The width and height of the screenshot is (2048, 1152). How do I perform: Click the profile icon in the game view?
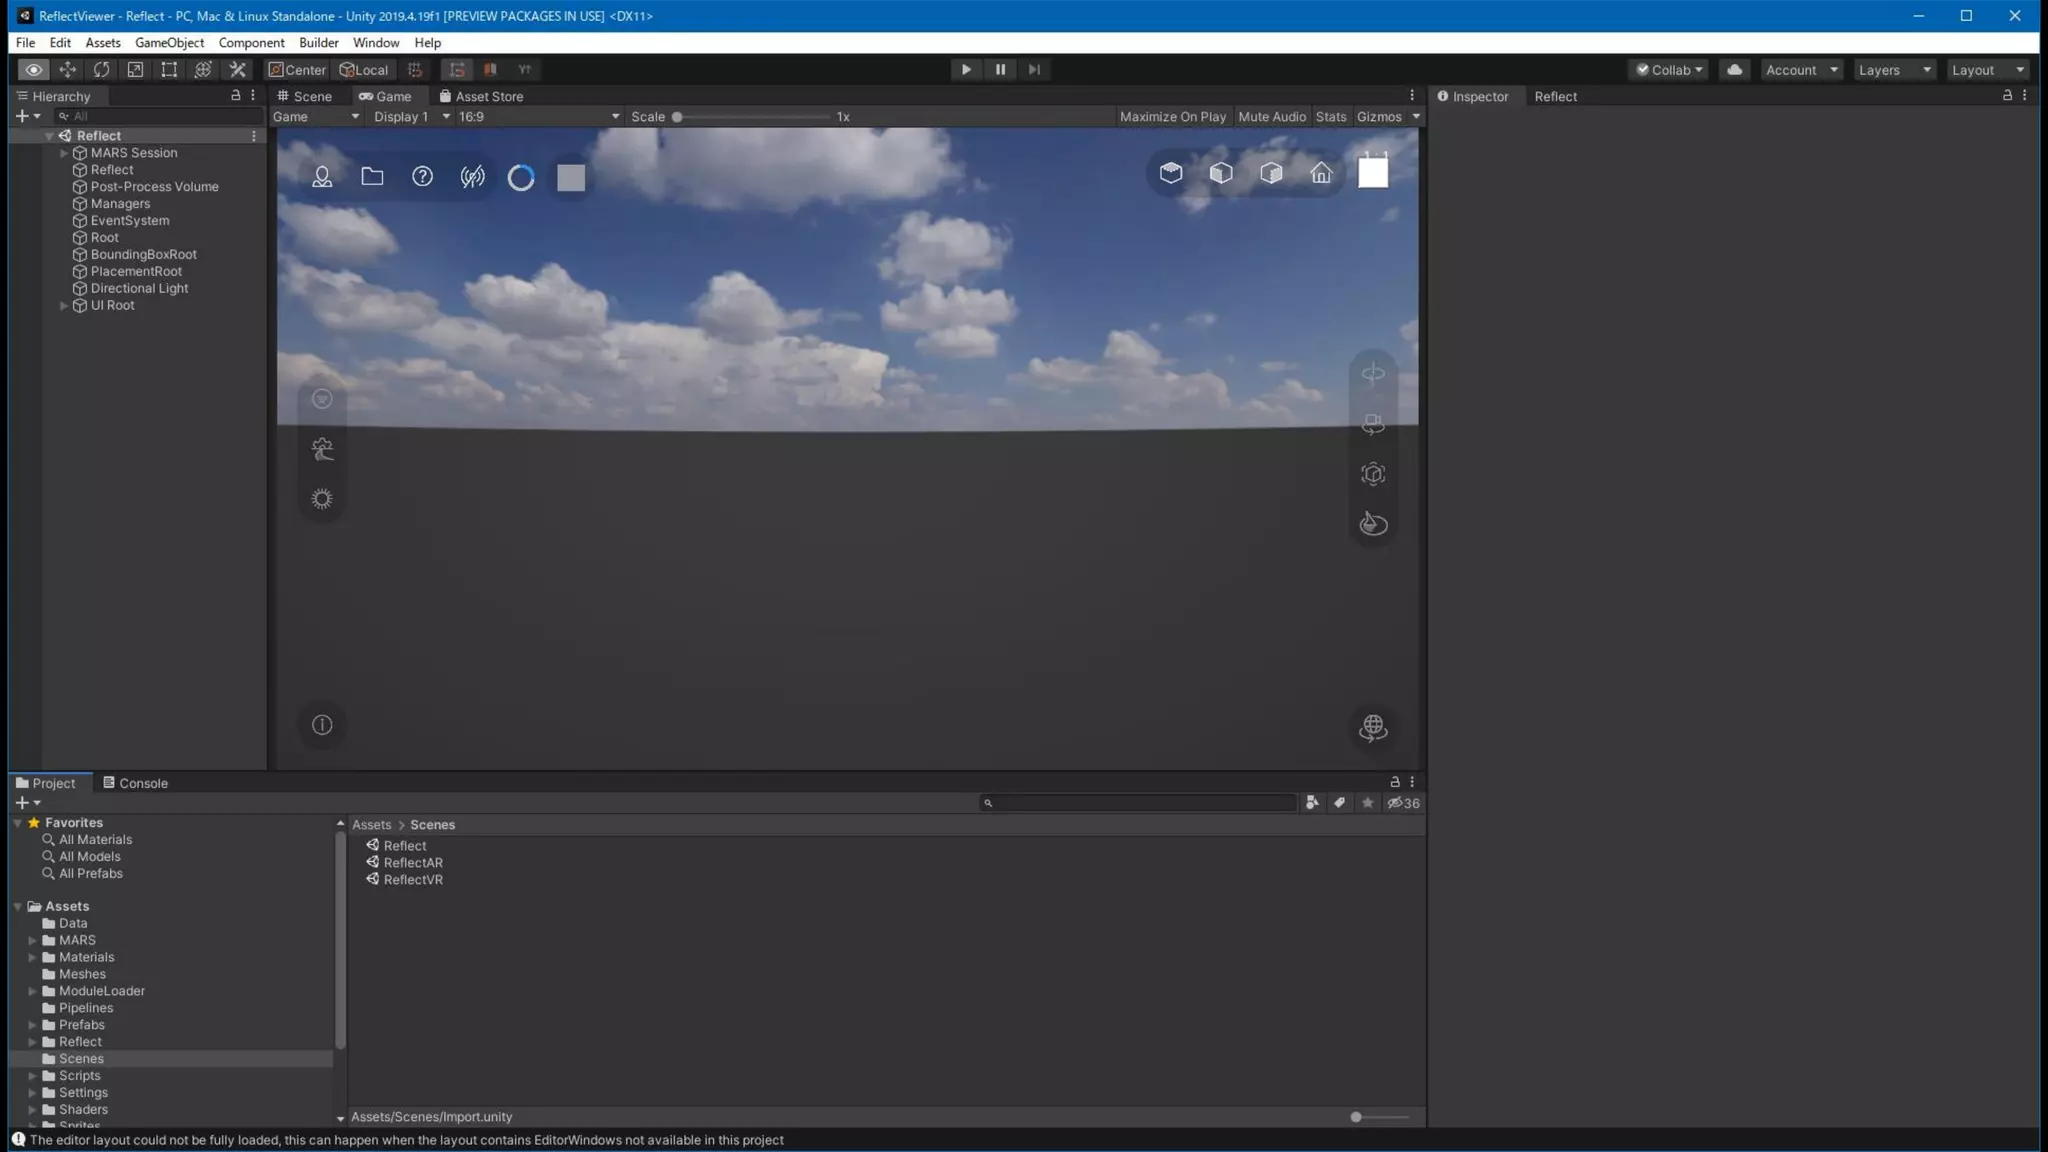322,177
